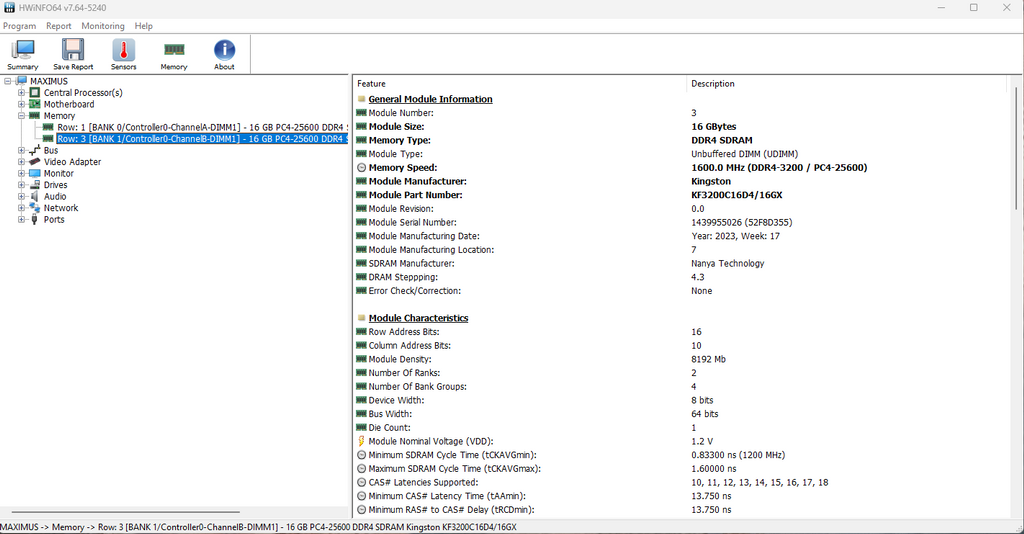Expand the Video Adapter node

click(x=22, y=161)
